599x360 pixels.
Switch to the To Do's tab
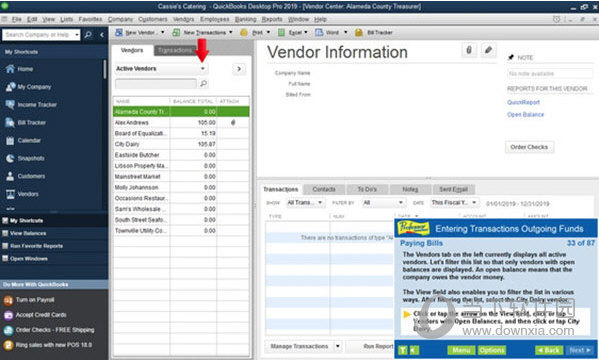click(367, 189)
